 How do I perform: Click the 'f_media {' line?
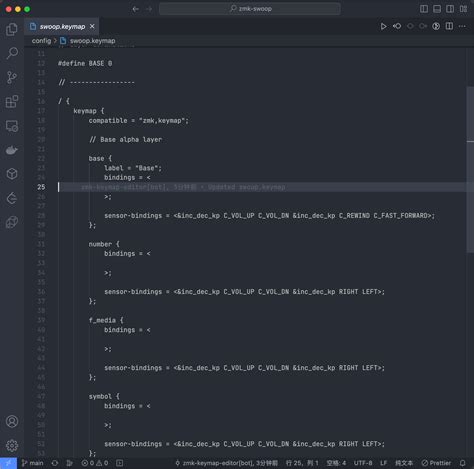pos(106,320)
